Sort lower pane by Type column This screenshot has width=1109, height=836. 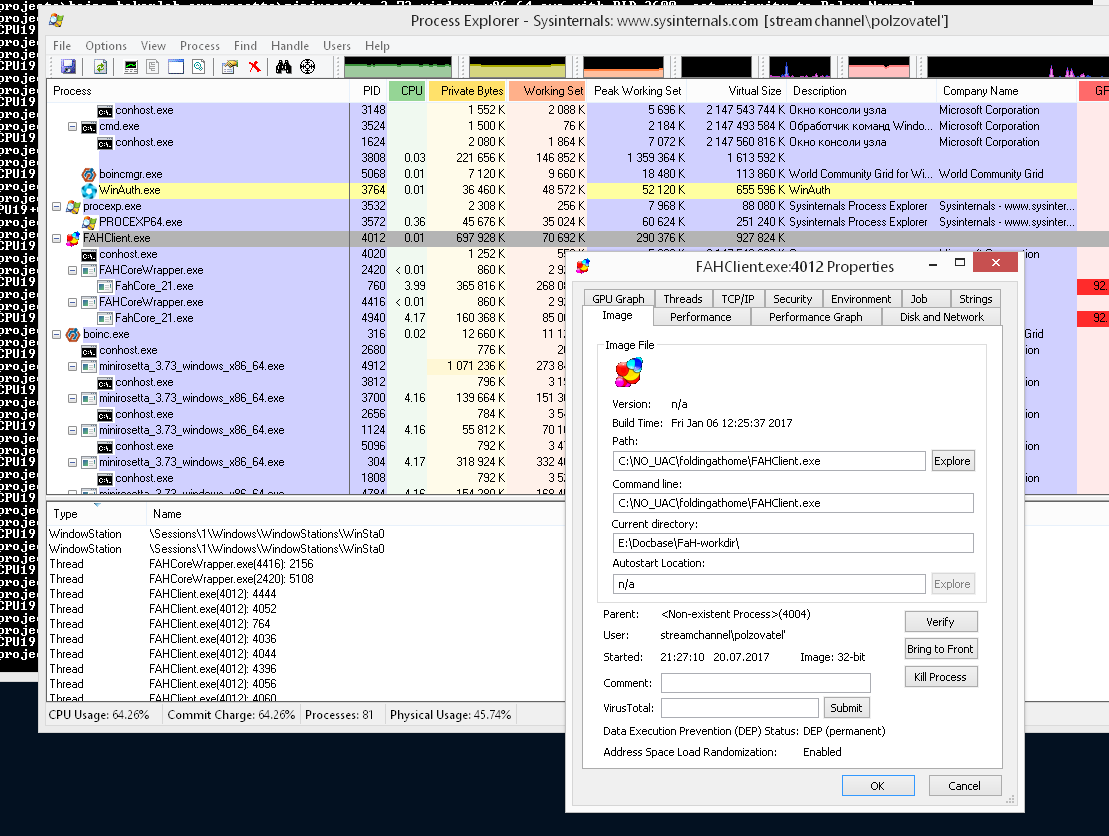click(96, 514)
